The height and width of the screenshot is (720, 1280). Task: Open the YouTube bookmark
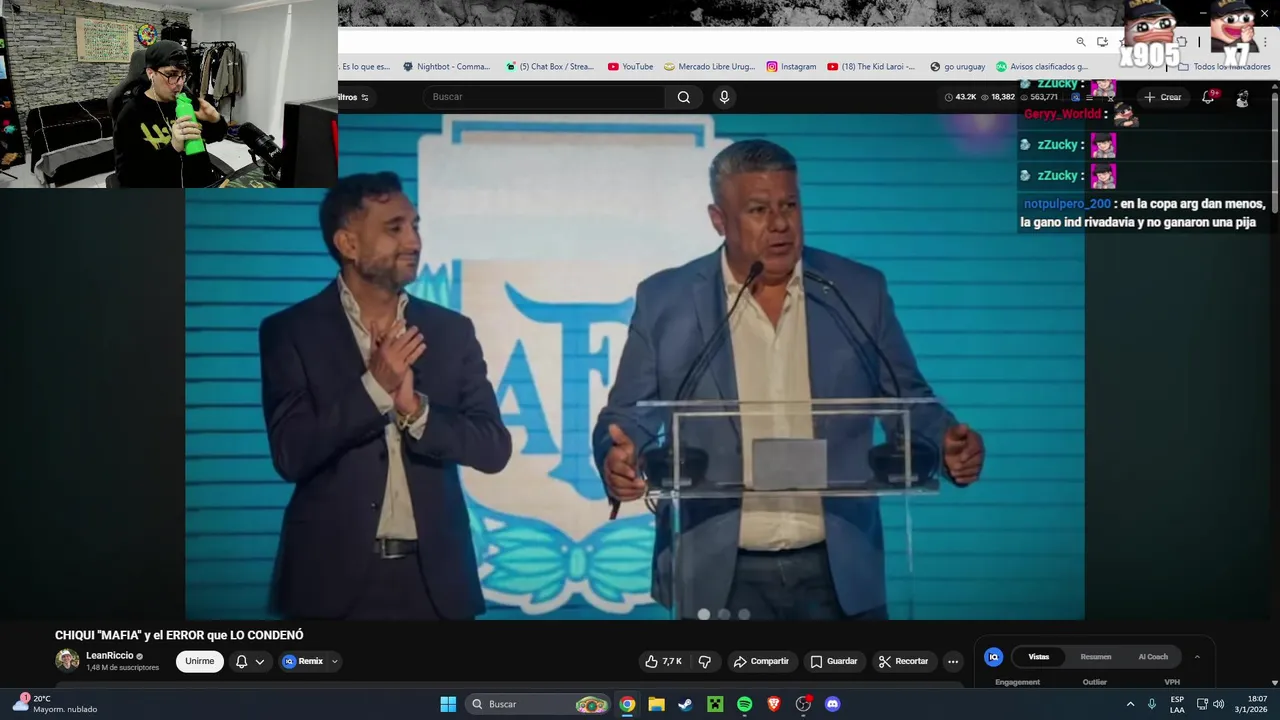tap(630, 67)
